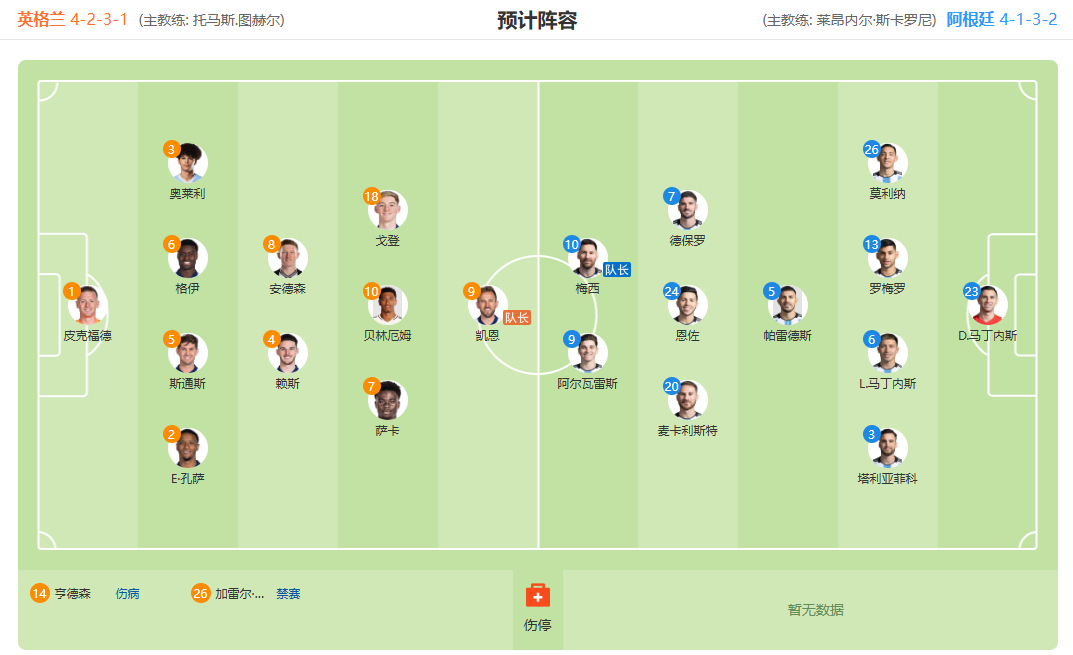
Task: Click number 14 badge beside 亨德森
Action: (40, 593)
